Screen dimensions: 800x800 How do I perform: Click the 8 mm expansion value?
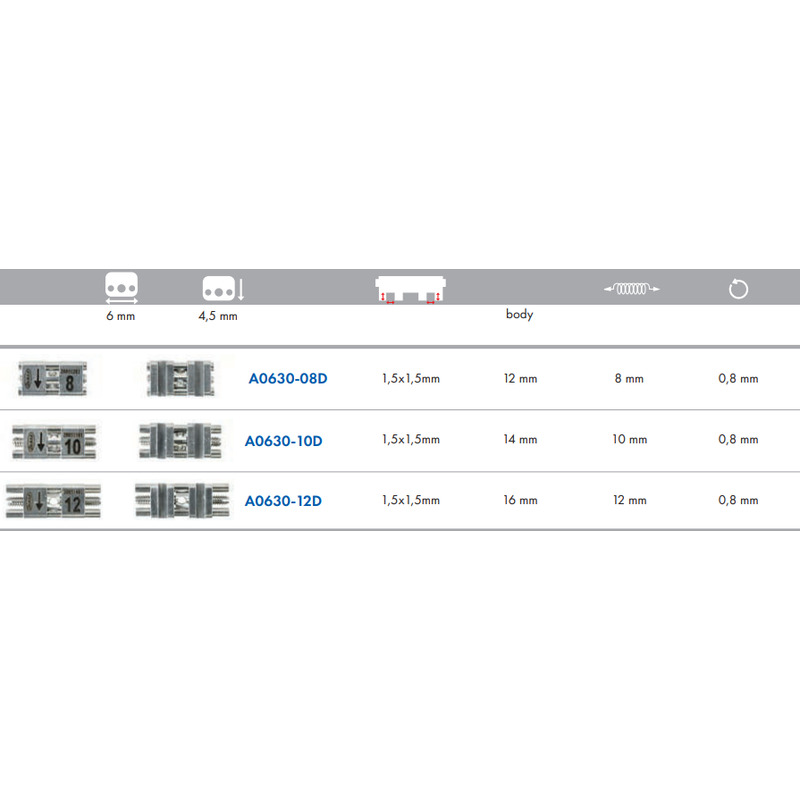pyautogui.click(x=629, y=379)
